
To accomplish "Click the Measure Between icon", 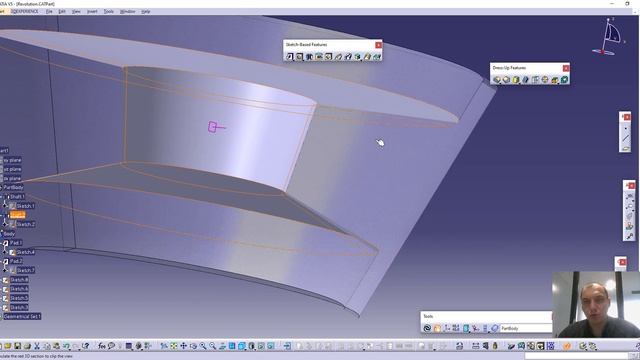I will pyautogui.click(x=476, y=346).
